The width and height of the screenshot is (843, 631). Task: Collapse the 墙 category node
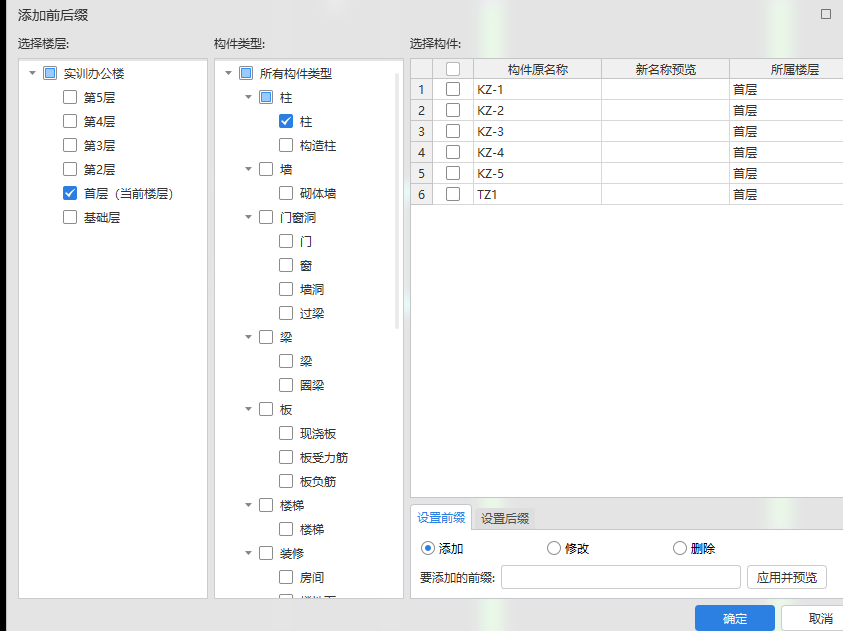point(248,169)
